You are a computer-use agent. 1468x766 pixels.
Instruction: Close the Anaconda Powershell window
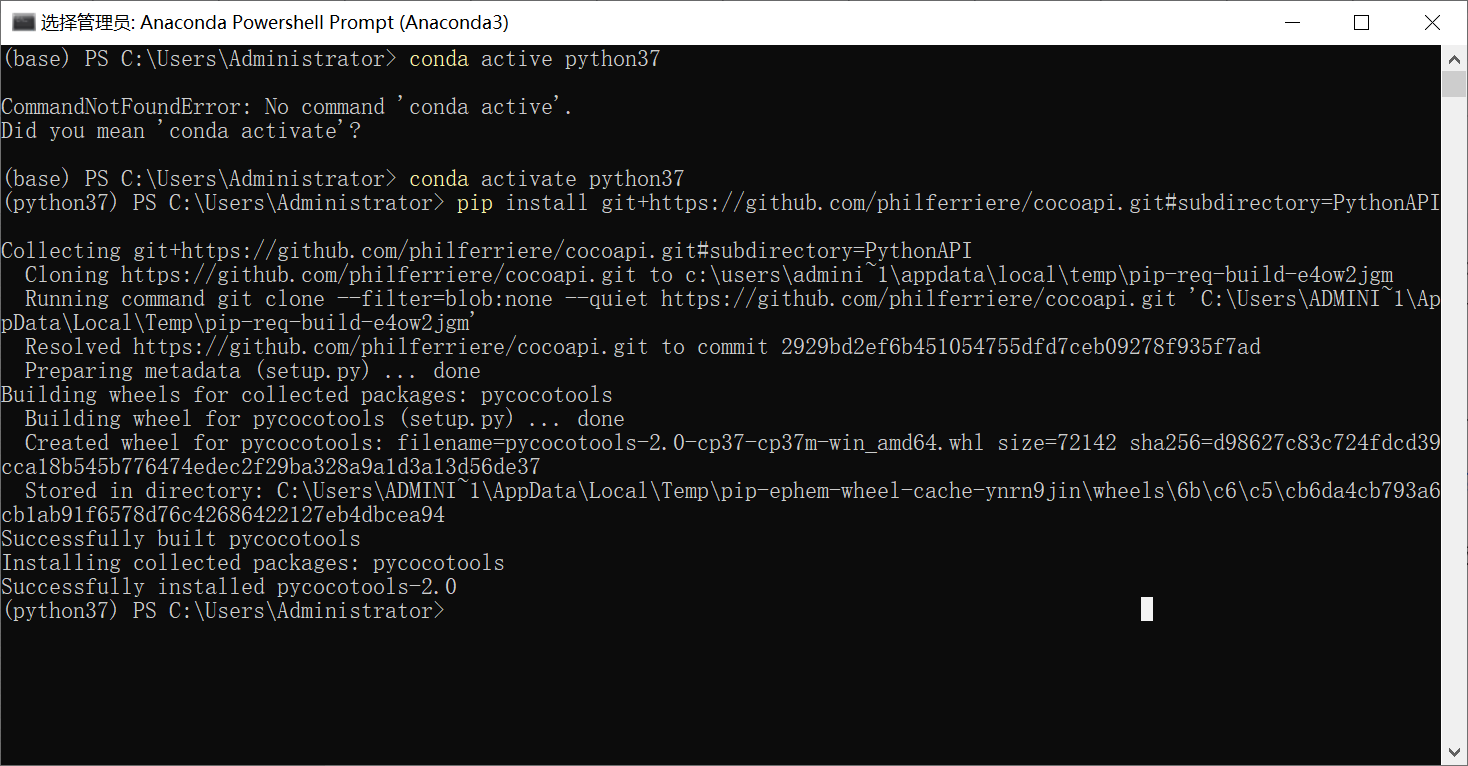click(1432, 21)
